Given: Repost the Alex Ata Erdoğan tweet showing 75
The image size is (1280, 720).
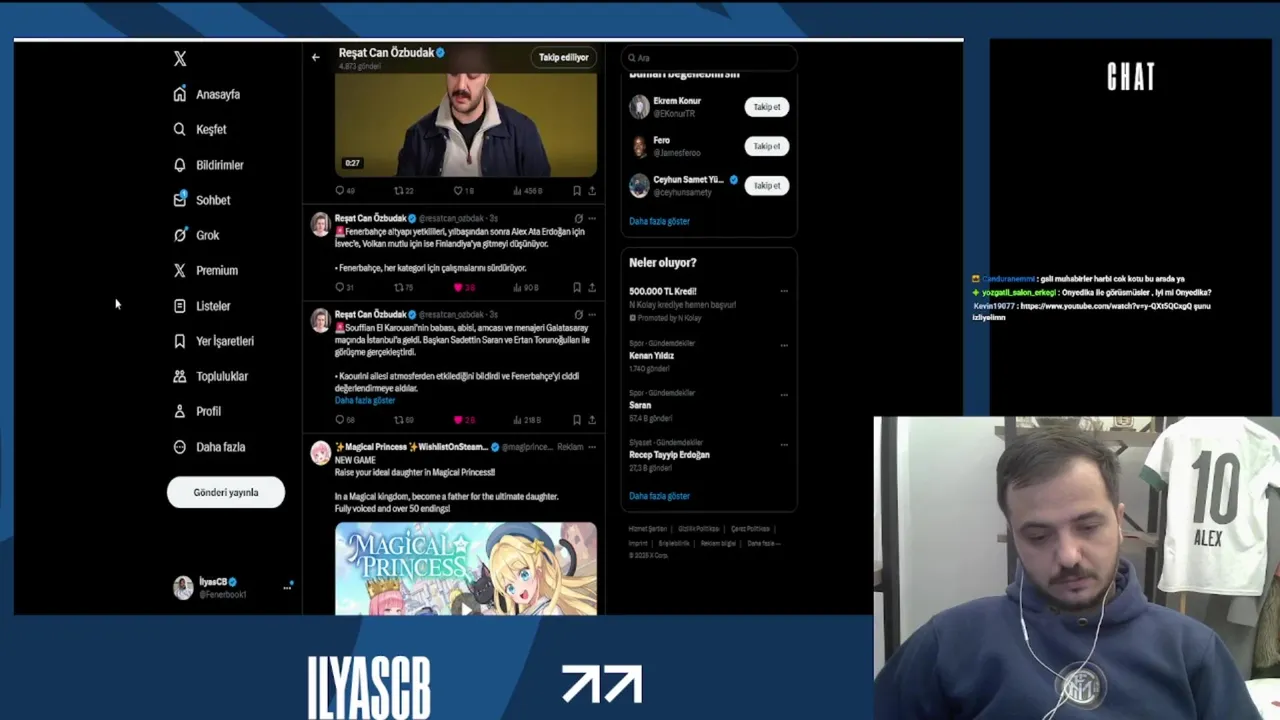Looking at the screenshot, I should pos(398,287).
